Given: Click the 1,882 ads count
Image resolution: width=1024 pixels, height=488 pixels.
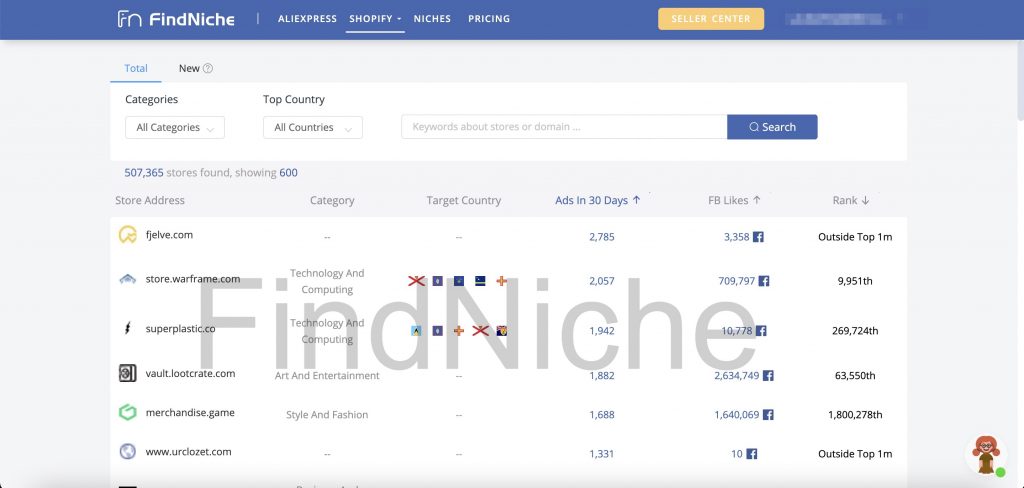Looking at the screenshot, I should (601, 376).
